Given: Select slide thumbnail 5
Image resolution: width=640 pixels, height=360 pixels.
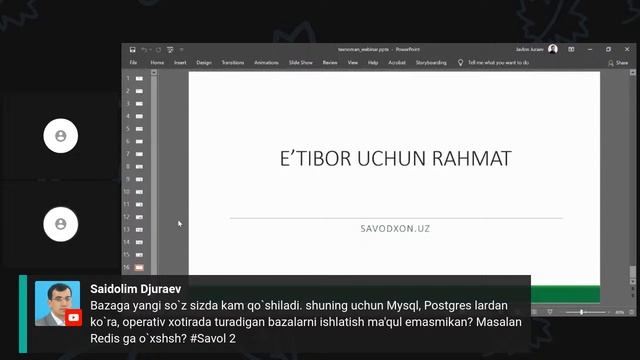Looking at the screenshot, I should coord(139,129).
